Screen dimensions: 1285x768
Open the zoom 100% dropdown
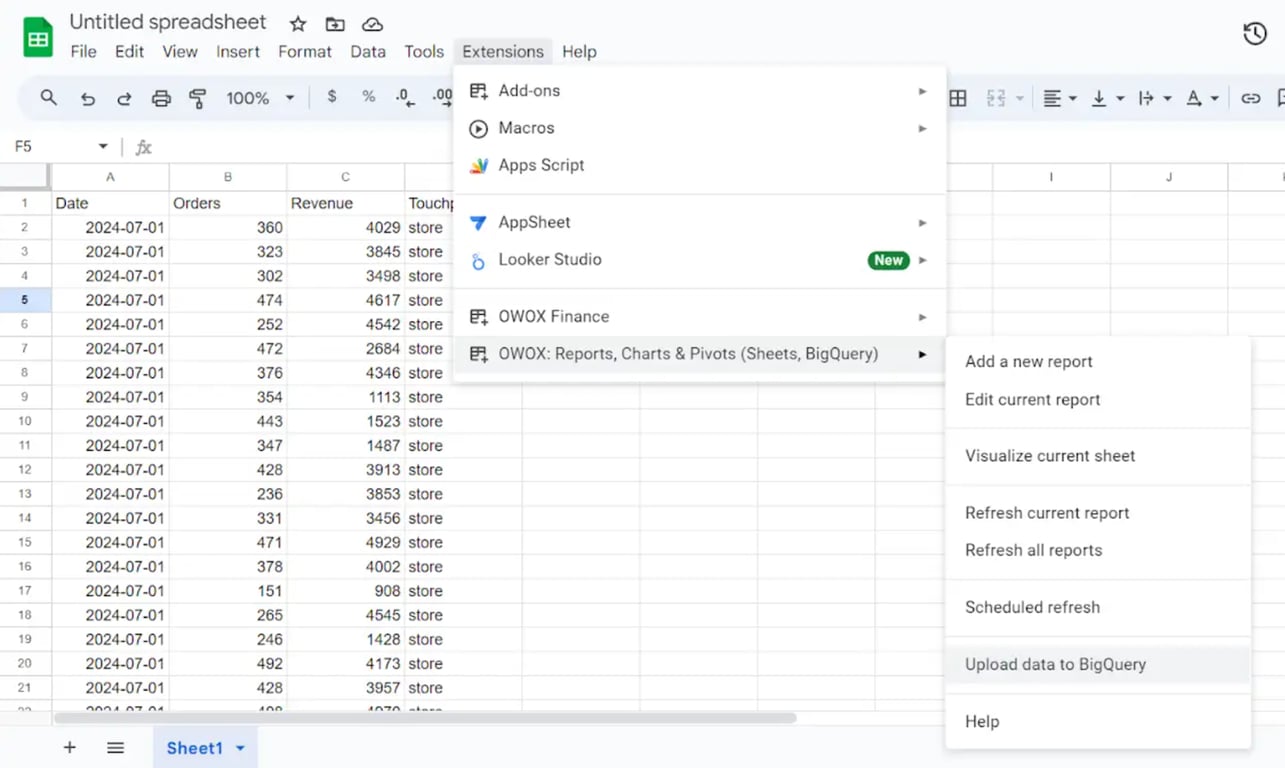point(260,98)
